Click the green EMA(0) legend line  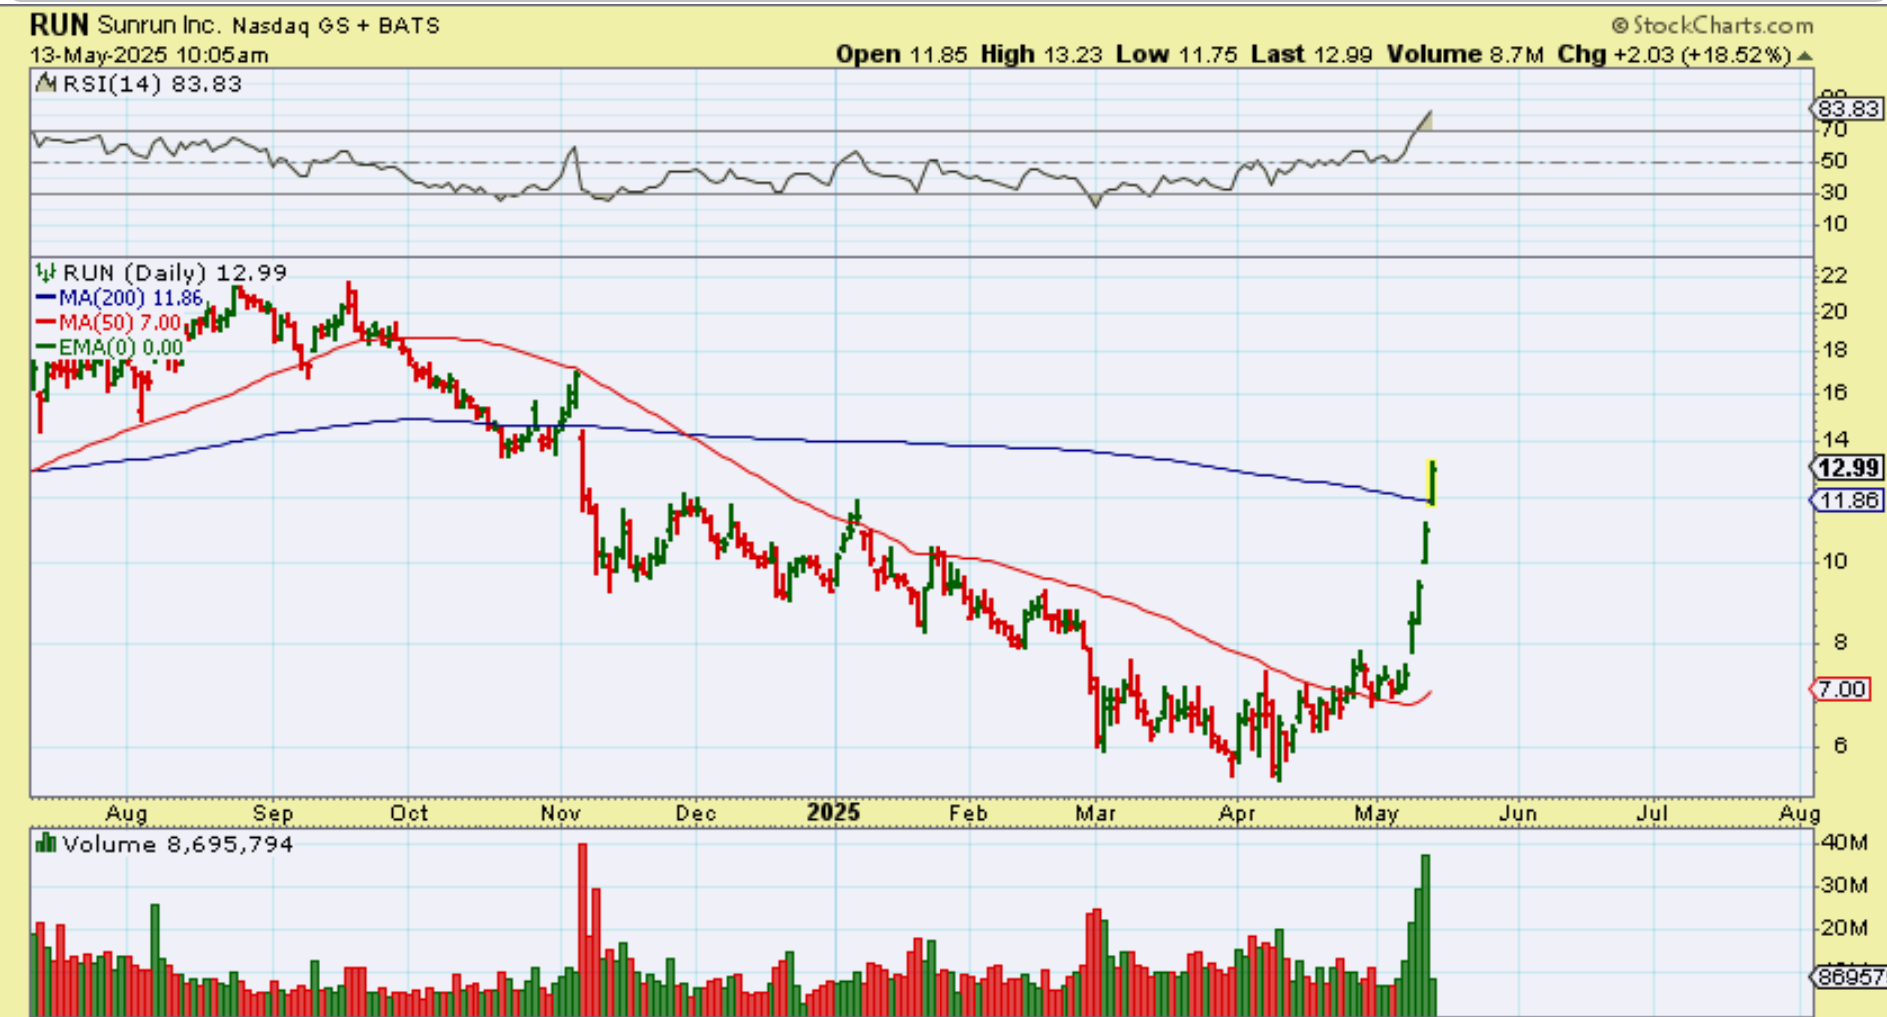pos(46,348)
